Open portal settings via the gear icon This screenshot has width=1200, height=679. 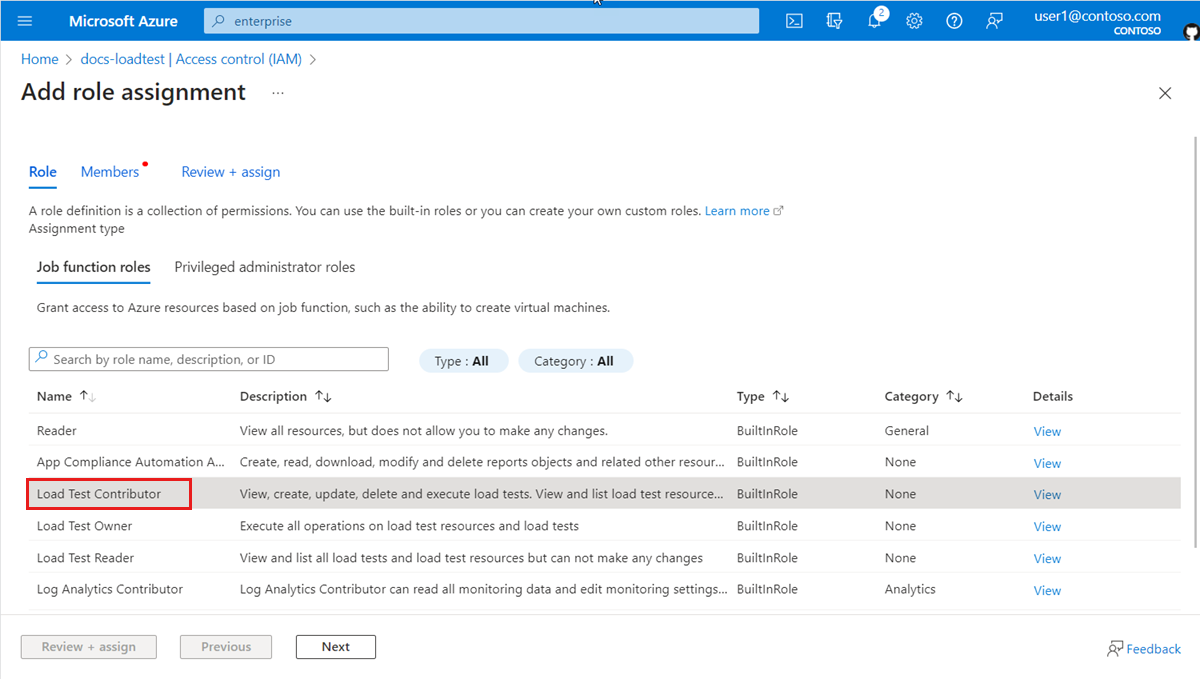tap(913, 20)
